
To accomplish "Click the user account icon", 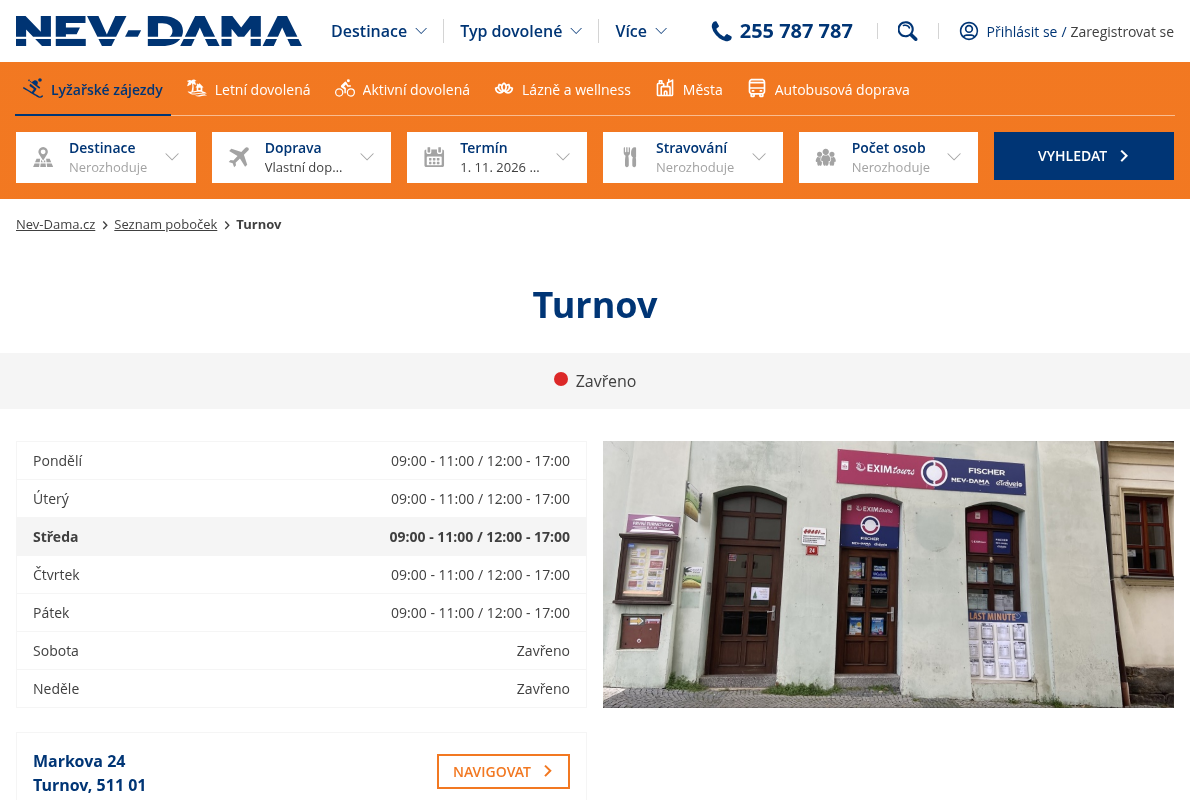I will pos(968,31).
